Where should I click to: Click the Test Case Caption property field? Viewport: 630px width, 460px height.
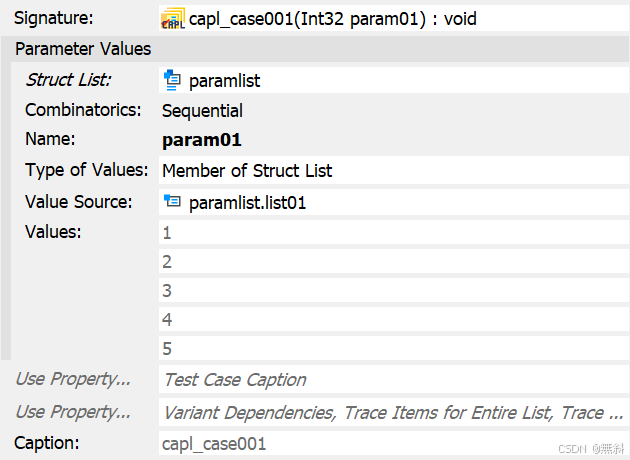pyautogui.click(x=392, y=380)
